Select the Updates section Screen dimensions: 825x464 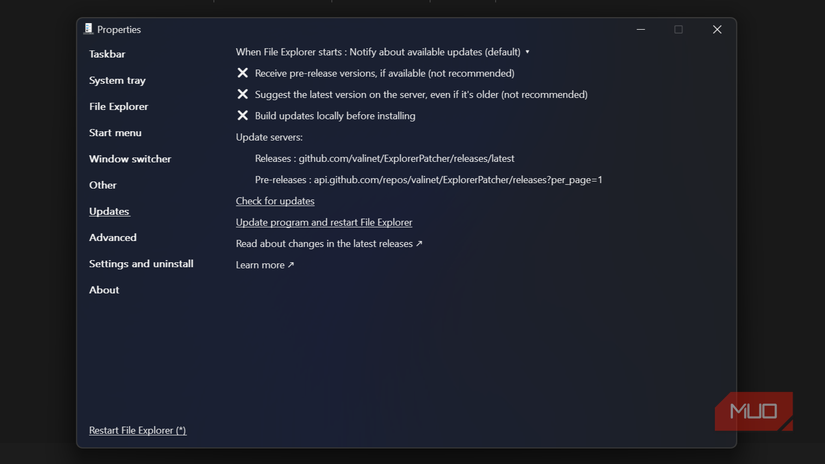click(x=109, y=211)
